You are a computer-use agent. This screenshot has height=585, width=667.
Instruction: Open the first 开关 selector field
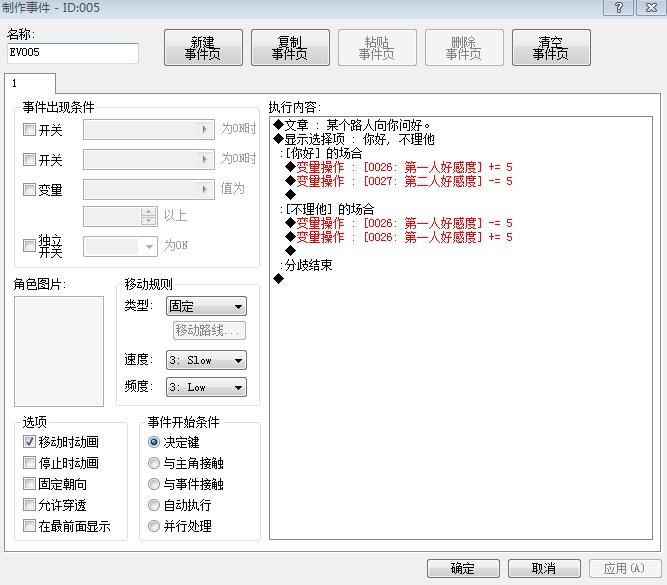click(149, 129)
